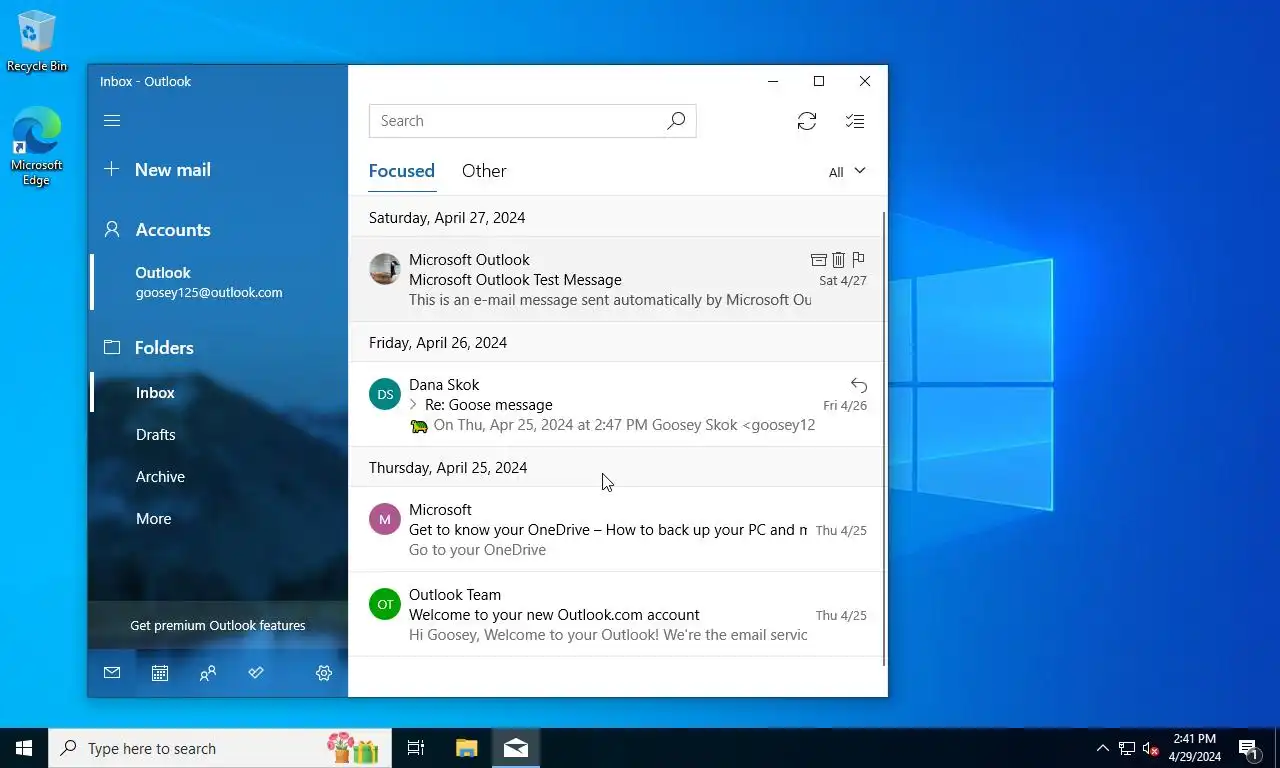The width and height of the screenshot is (1280, 768).
Task: Click the Saturday, April 27, 2024 header
Action: click(x=447, y=218)
